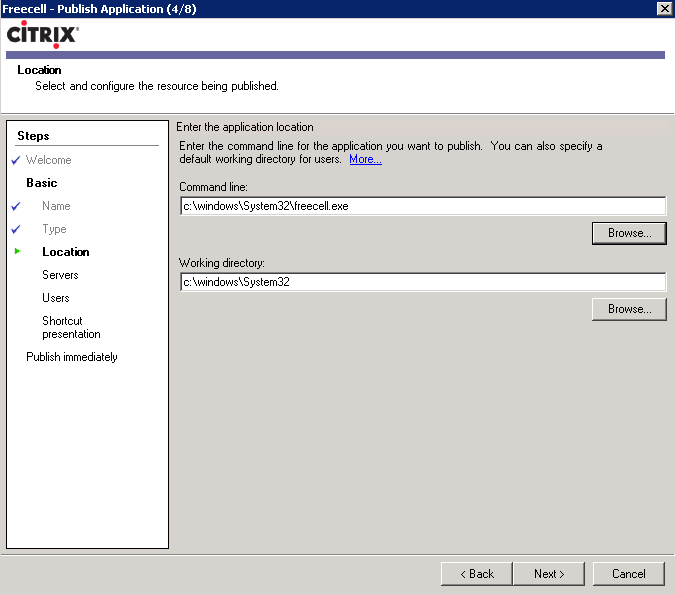The image size is (676, 595).
Task: Select the Name step
Action: point(56,206)
